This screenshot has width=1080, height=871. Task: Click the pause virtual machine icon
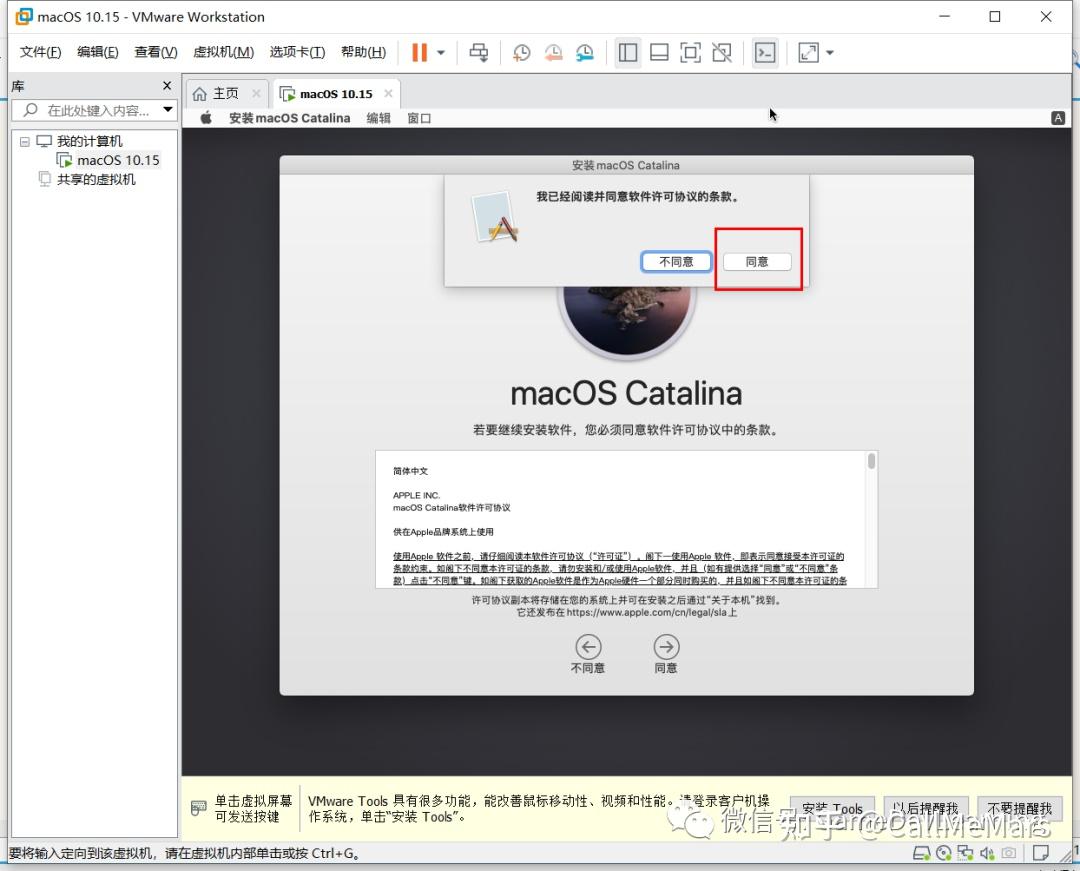(x=419, y=52)
